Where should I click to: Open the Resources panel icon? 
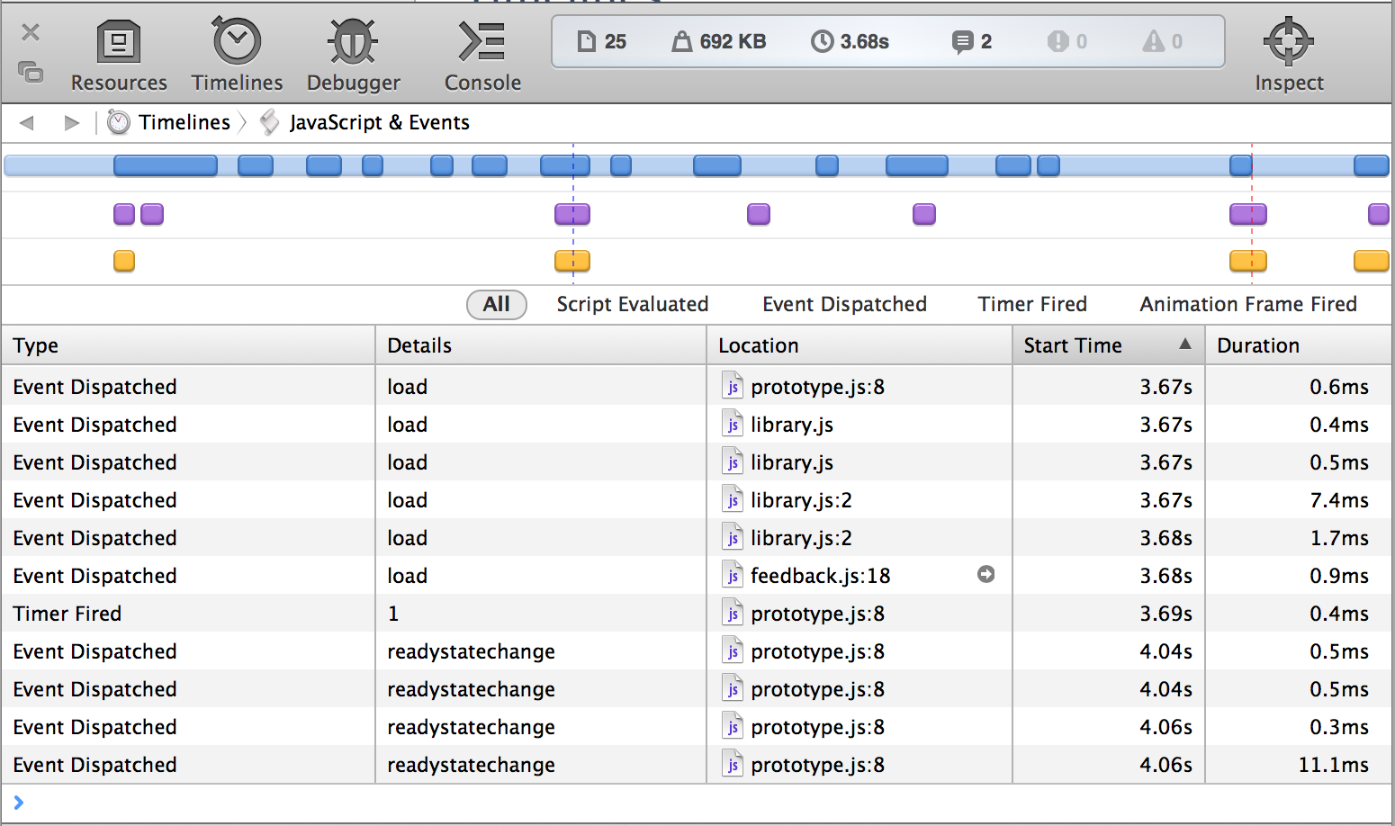[118, 44]
